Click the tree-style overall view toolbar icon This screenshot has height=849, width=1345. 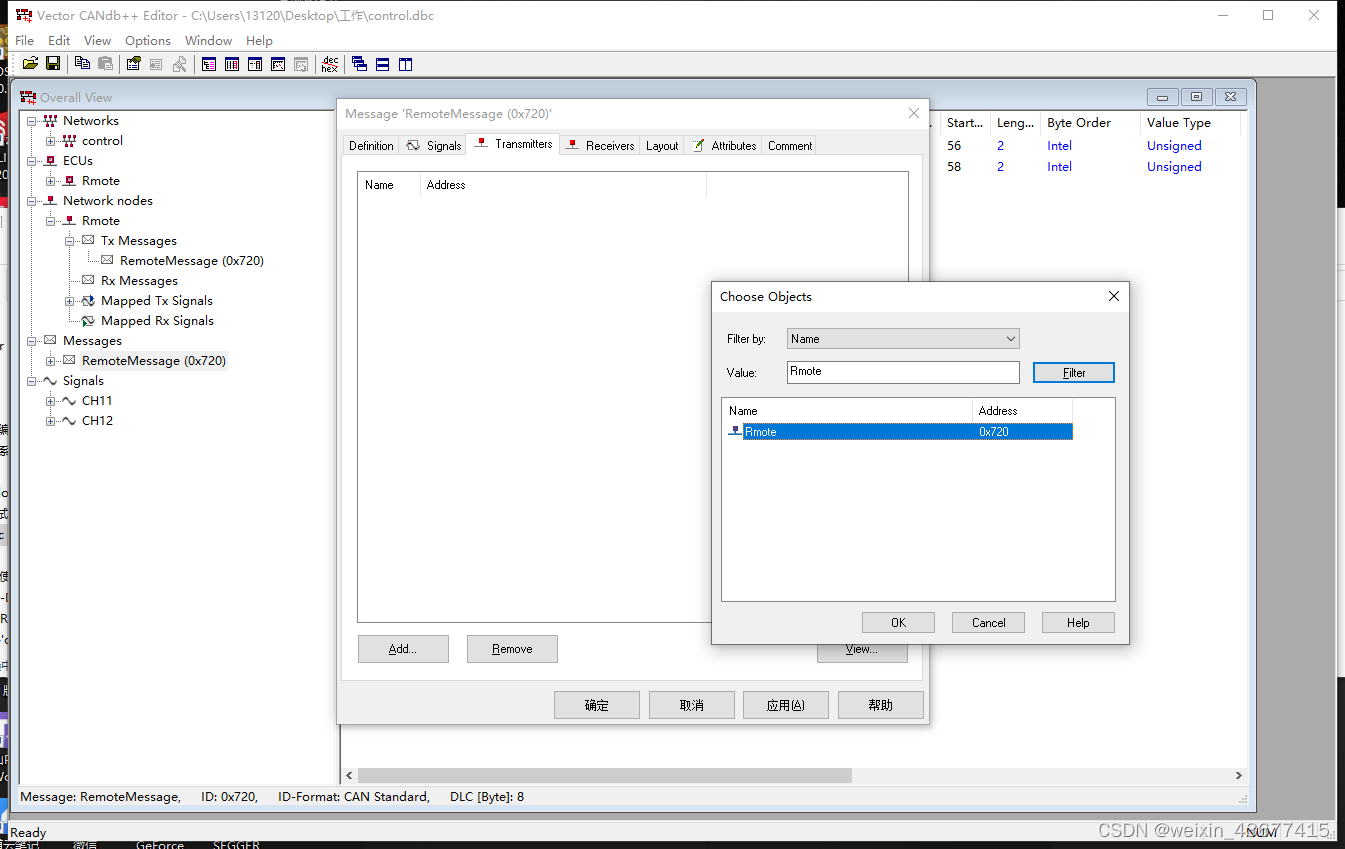[x=209, y=64]
